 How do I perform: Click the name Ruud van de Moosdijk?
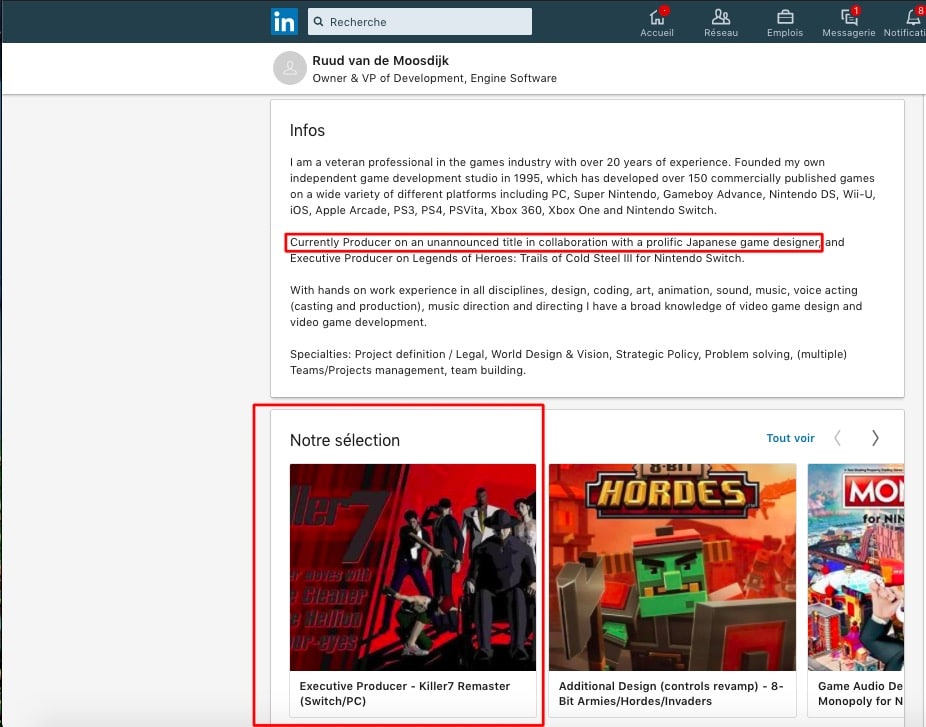point(380,60)
